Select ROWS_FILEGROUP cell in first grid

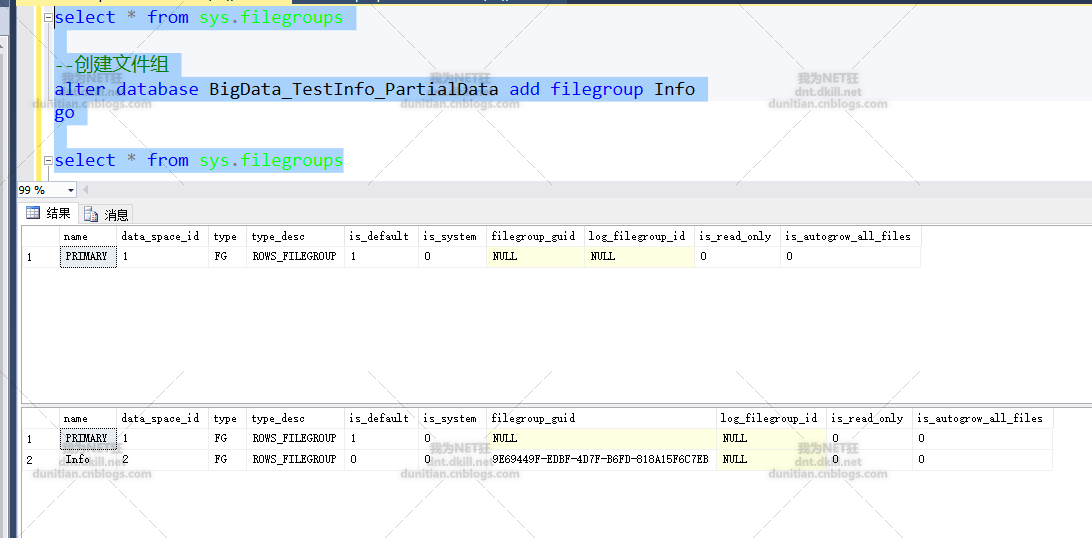[x=295, y=256]
